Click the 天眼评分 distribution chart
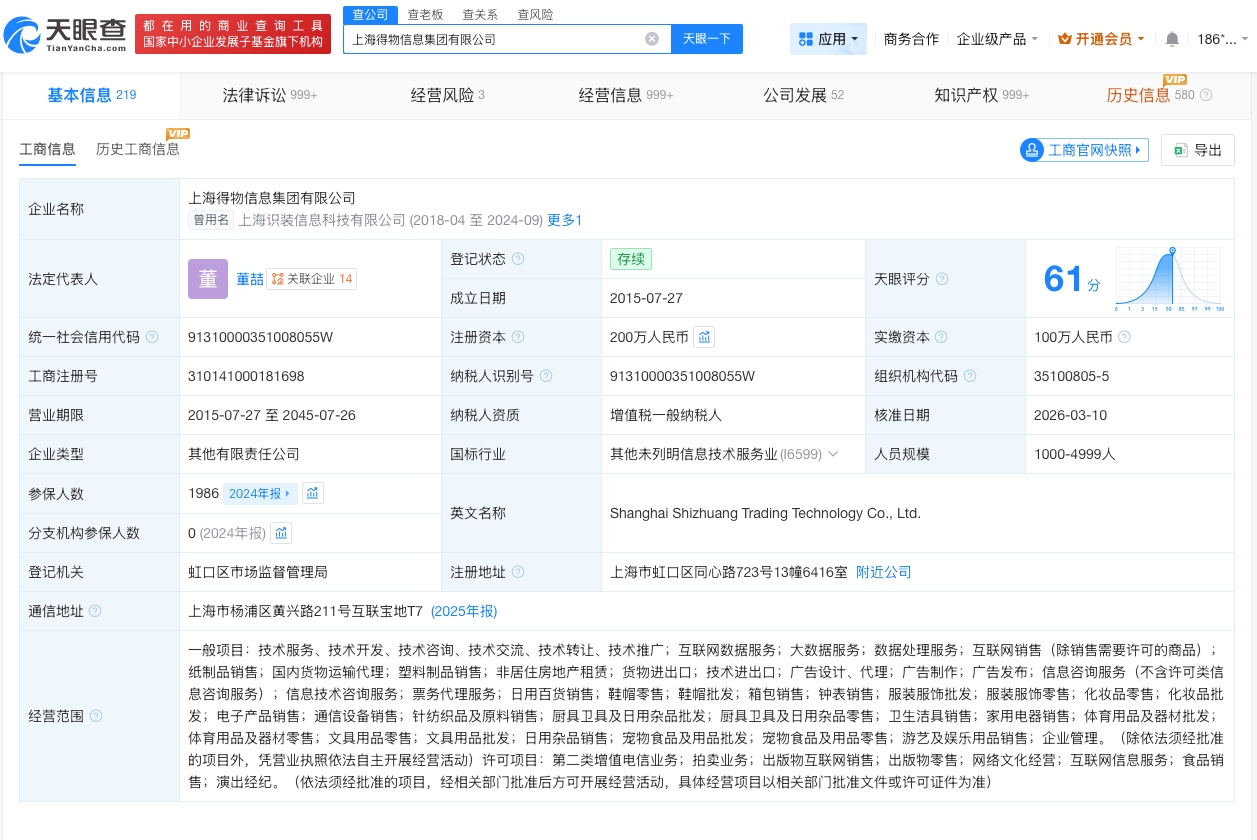This screenshot has width=1257, height=840. (x=1168, y=279)
